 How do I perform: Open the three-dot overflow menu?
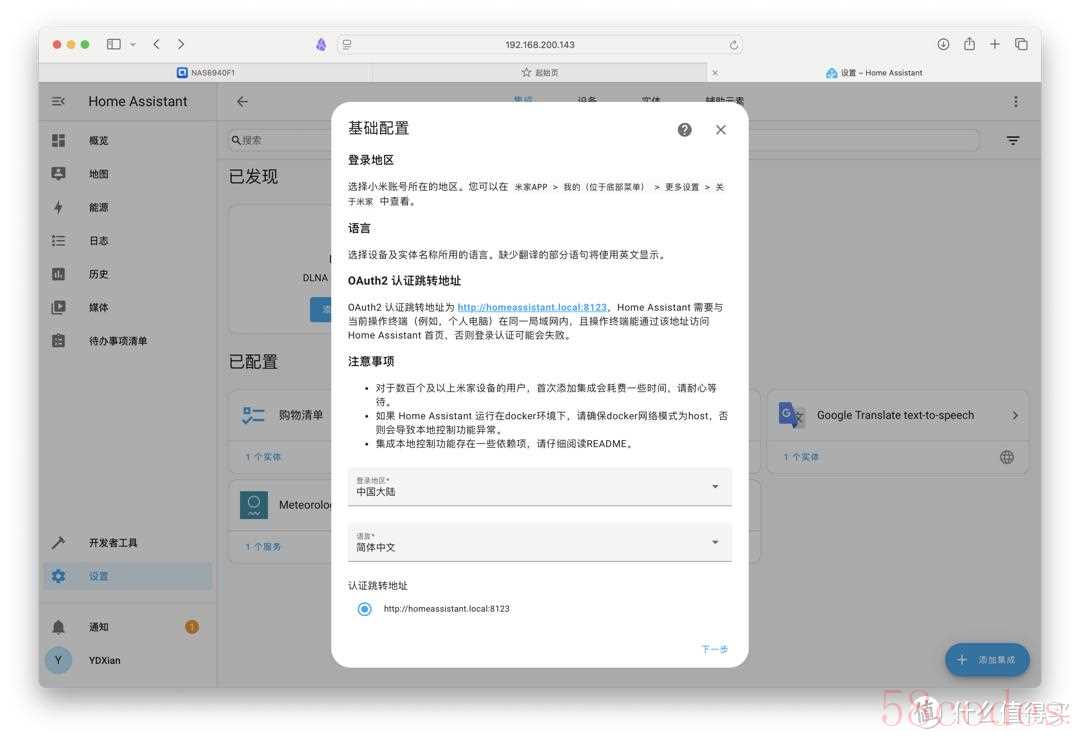(1015, 102)
